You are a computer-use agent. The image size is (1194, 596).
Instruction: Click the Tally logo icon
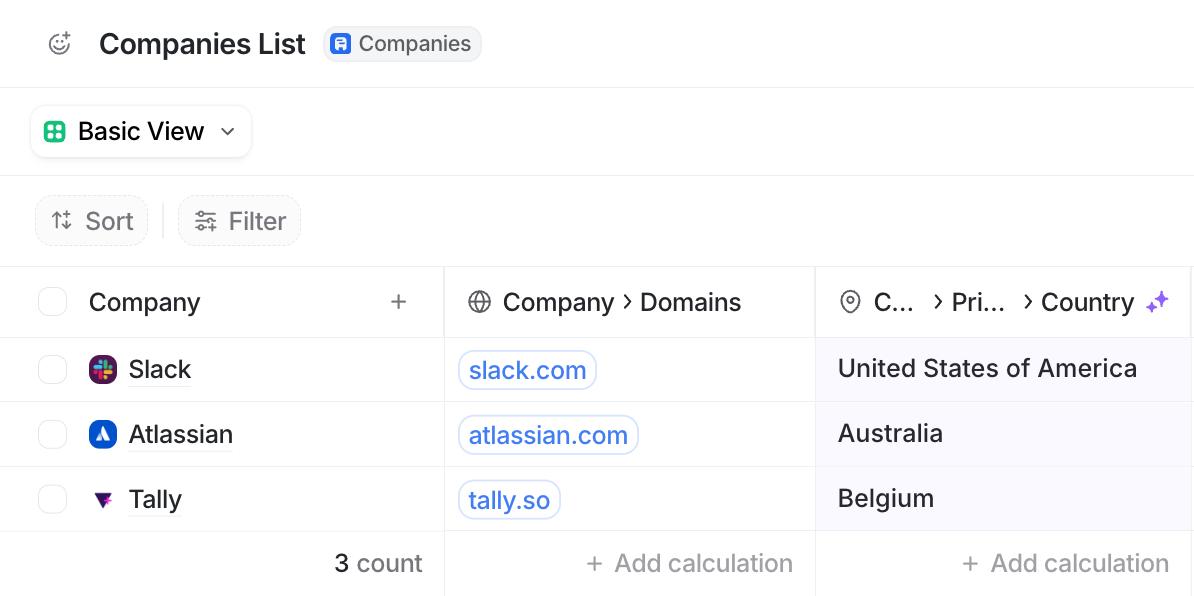click(103, 500)
